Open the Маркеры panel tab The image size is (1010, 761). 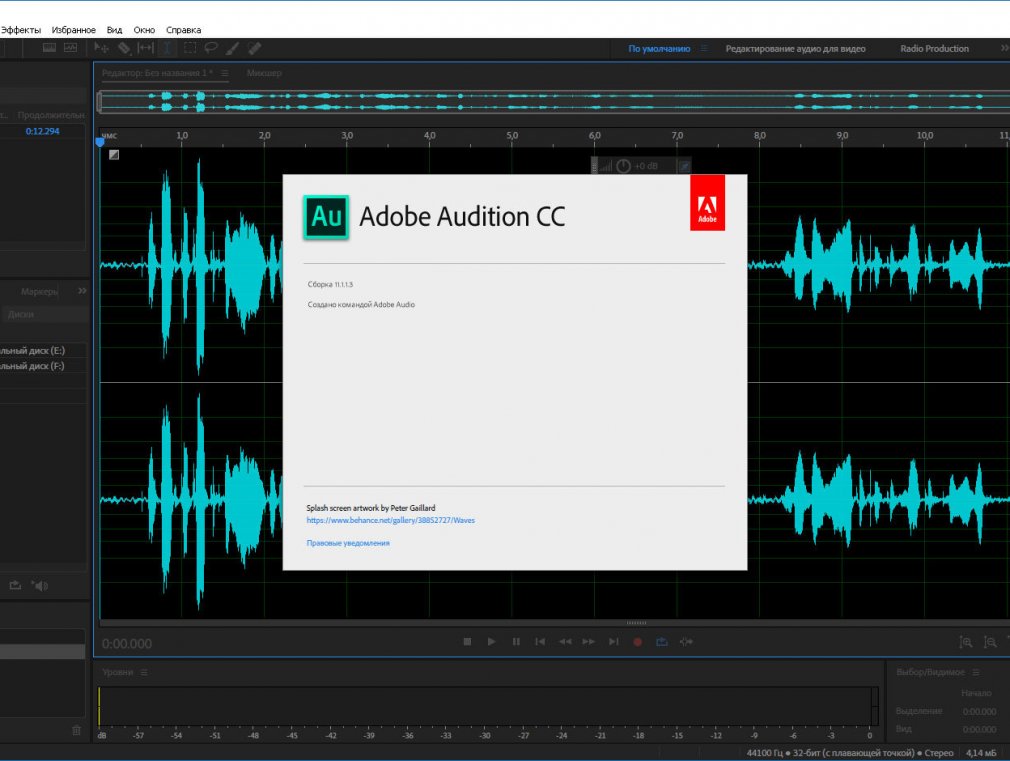[x=39, y=292]
